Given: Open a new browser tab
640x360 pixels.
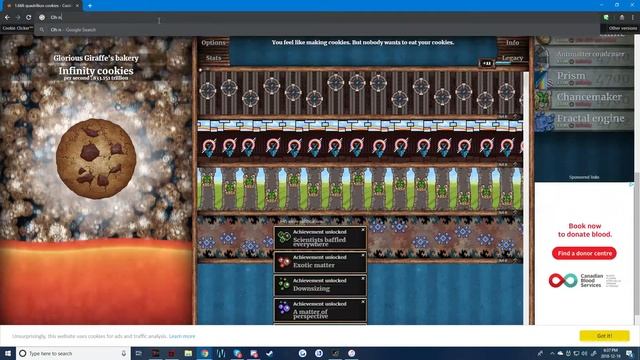Looking at the screenshot, I should point(90,6).
